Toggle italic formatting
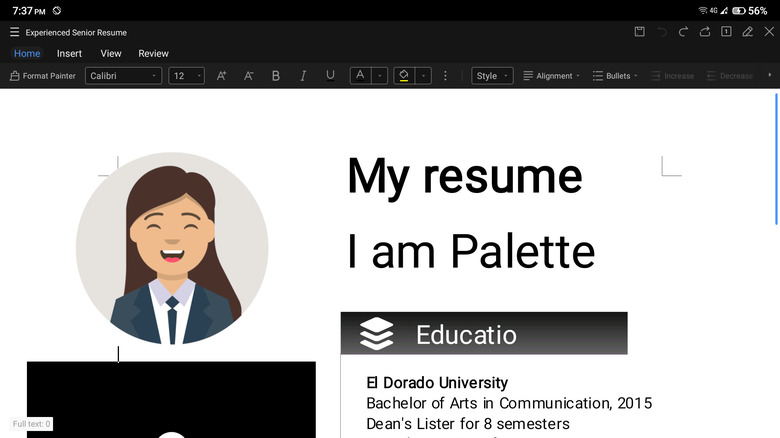Viewport: 780px width, 438px height. (303, 76)
